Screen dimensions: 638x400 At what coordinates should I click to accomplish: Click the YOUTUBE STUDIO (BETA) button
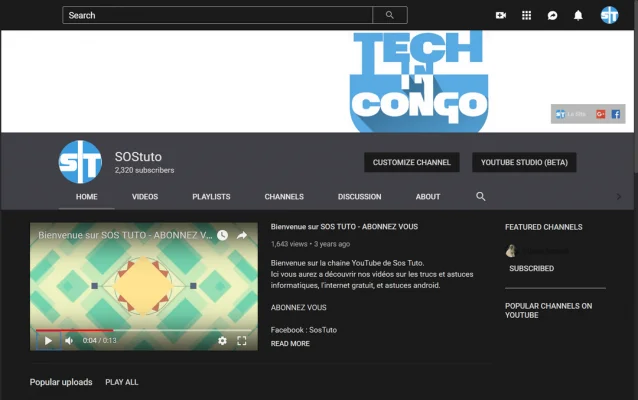point(524,162)
